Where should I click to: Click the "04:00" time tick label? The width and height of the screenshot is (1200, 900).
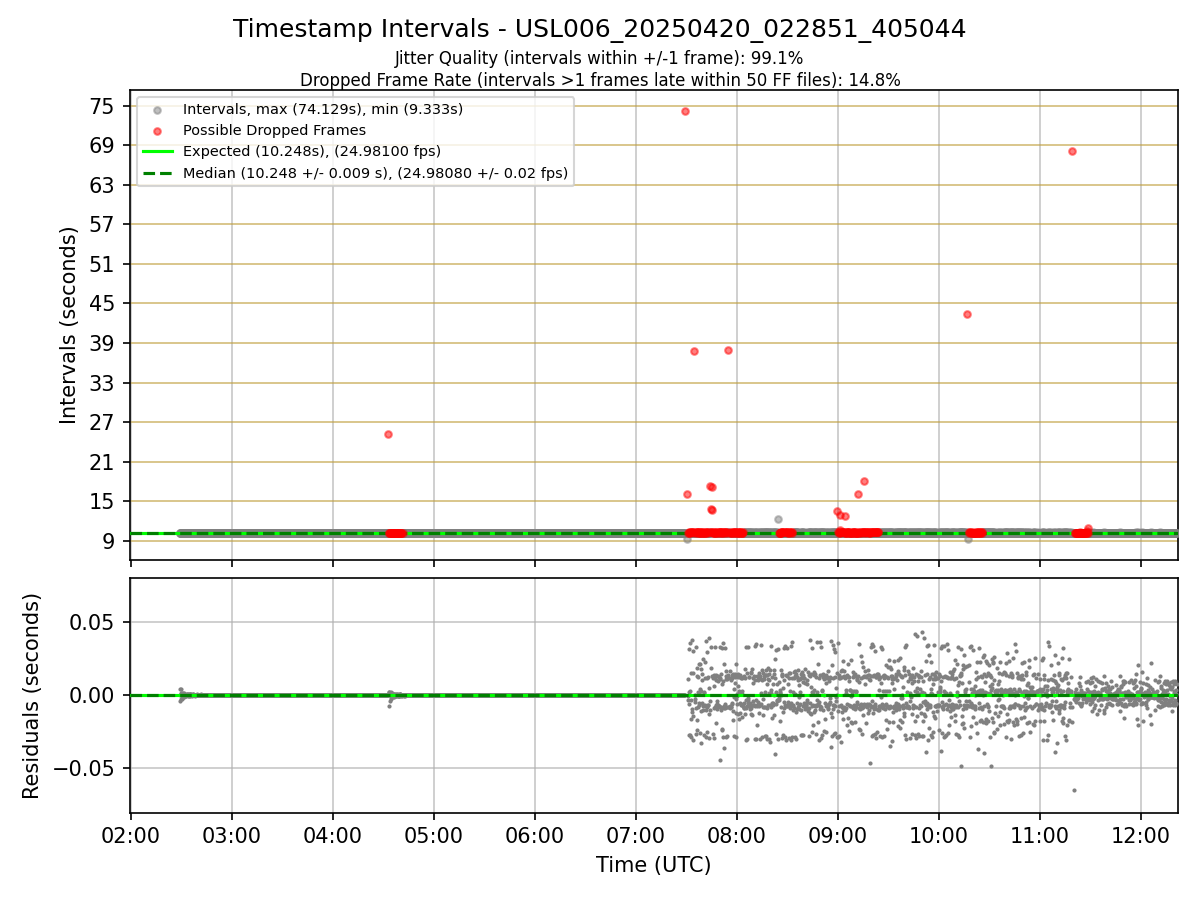coord(333,835)
